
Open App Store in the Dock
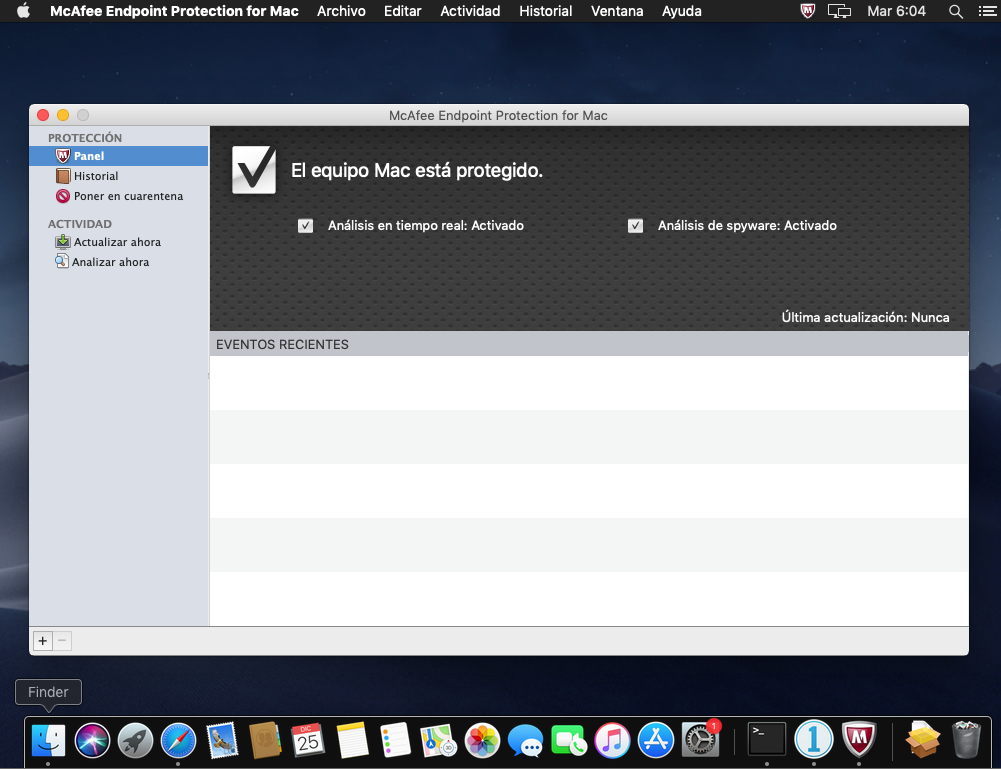656,741
